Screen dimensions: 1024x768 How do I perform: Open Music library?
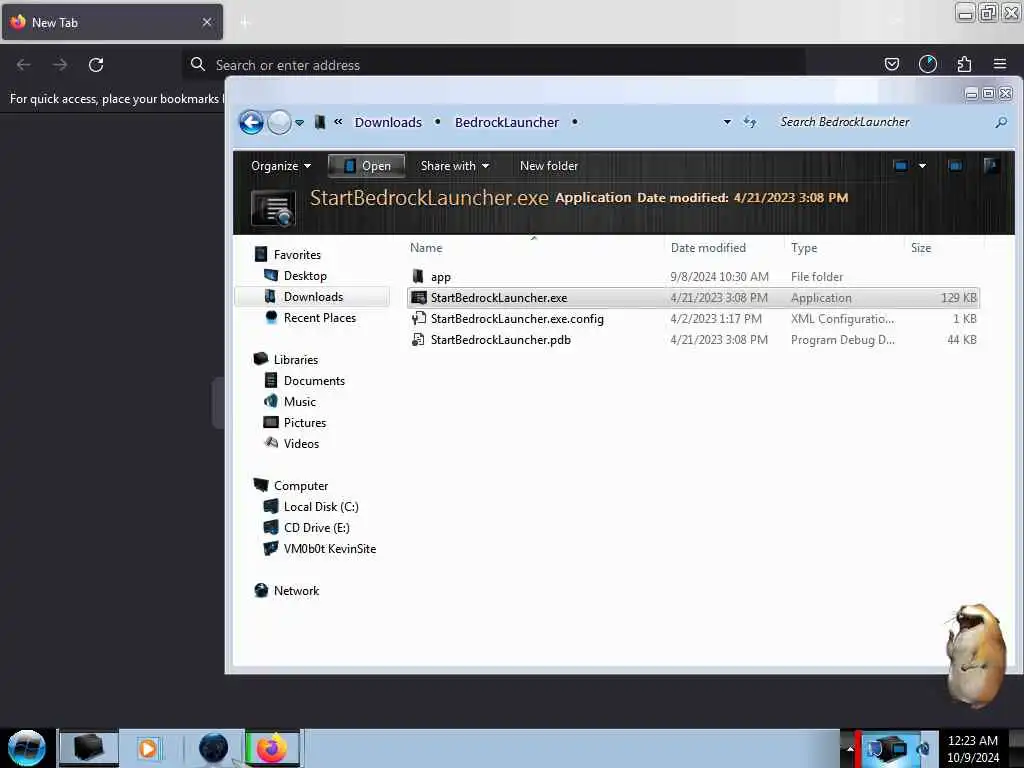tap(300, 402)
